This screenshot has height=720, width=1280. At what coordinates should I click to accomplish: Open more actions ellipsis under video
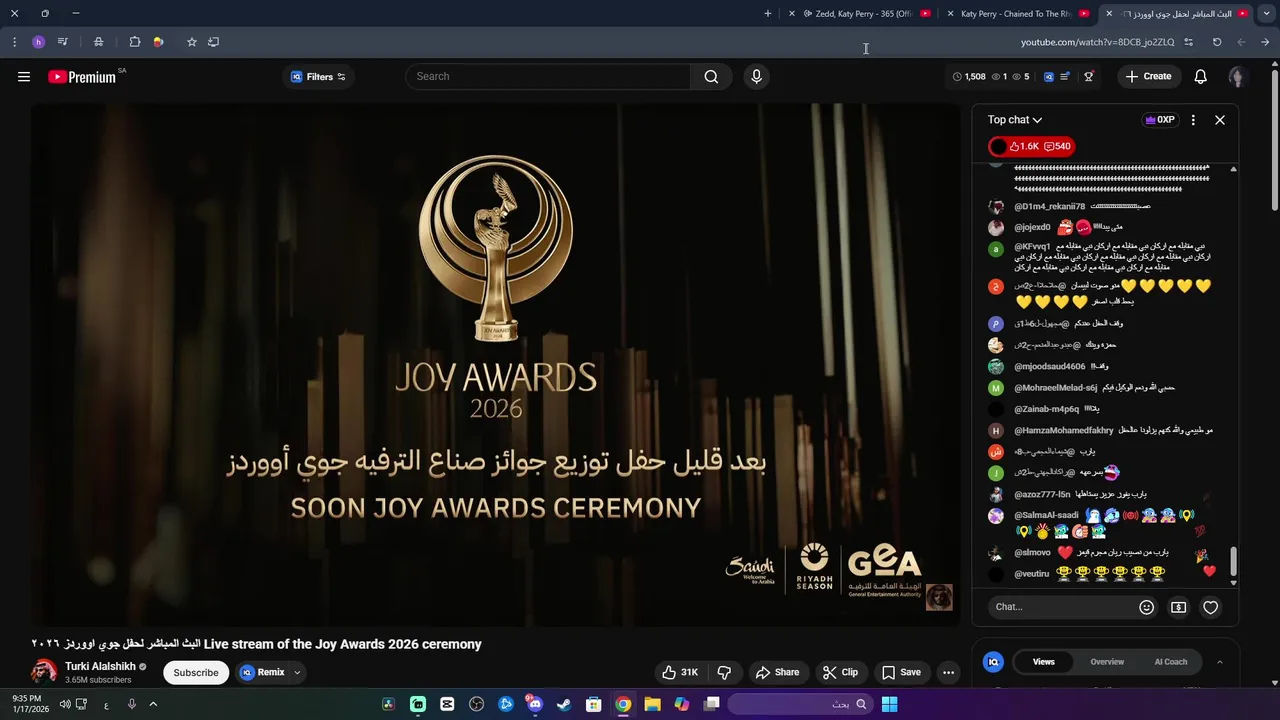click(x=948, y=672)
